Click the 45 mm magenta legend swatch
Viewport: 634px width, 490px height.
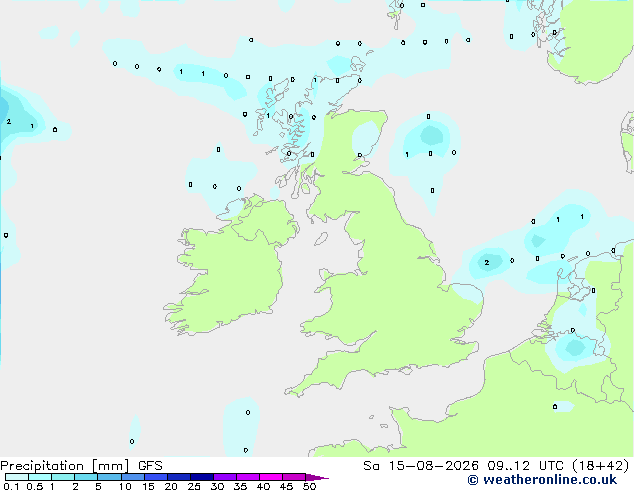tap(294, 477)
